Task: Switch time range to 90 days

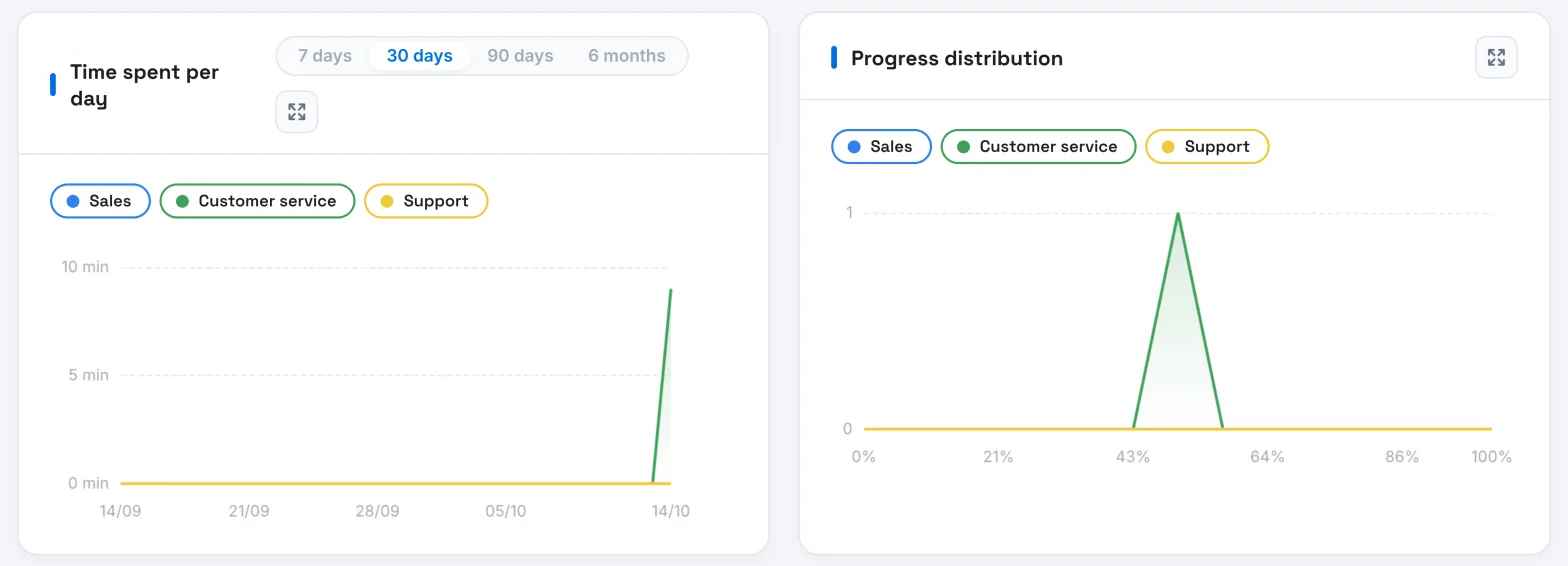Action: [520, 56]
